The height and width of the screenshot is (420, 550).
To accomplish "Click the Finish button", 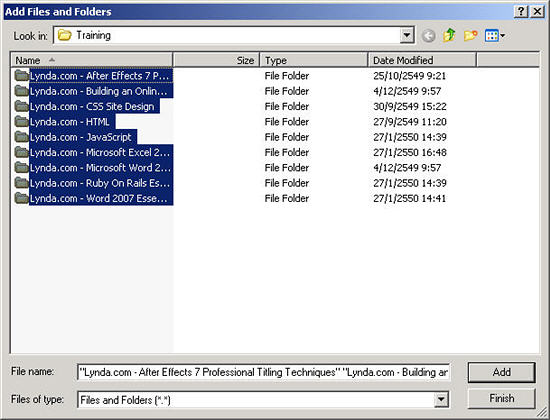I will (x=502, y=399).
